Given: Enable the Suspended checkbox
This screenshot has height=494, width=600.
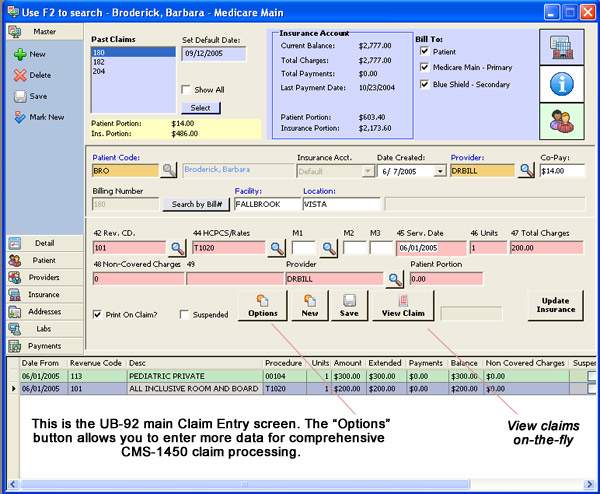Looking at the screenshot, I should 184,314.
